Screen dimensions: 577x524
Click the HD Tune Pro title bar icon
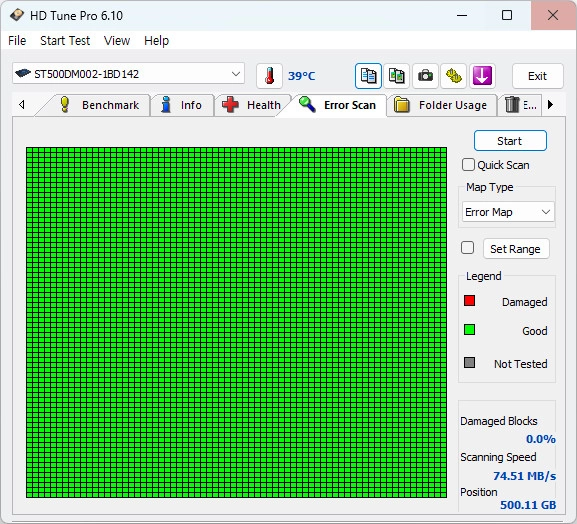point(17,15)
